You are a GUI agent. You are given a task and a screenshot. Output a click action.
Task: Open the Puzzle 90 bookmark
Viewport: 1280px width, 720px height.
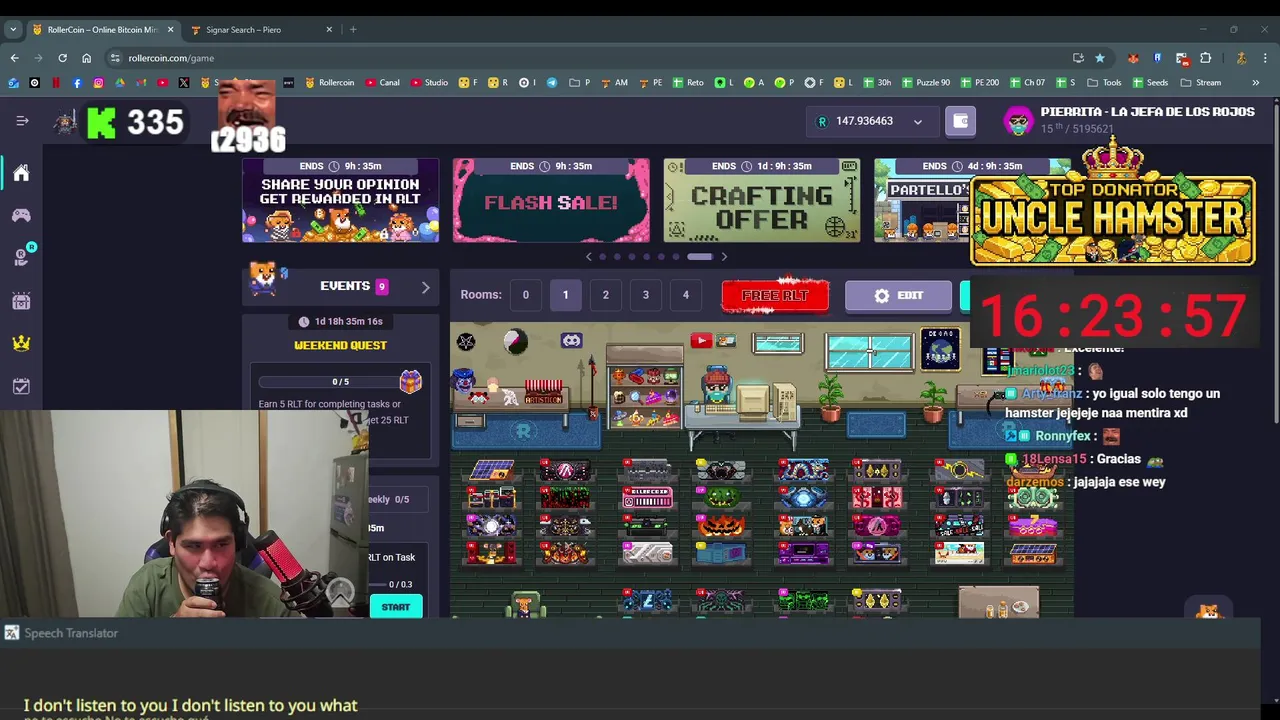(925, 83)
